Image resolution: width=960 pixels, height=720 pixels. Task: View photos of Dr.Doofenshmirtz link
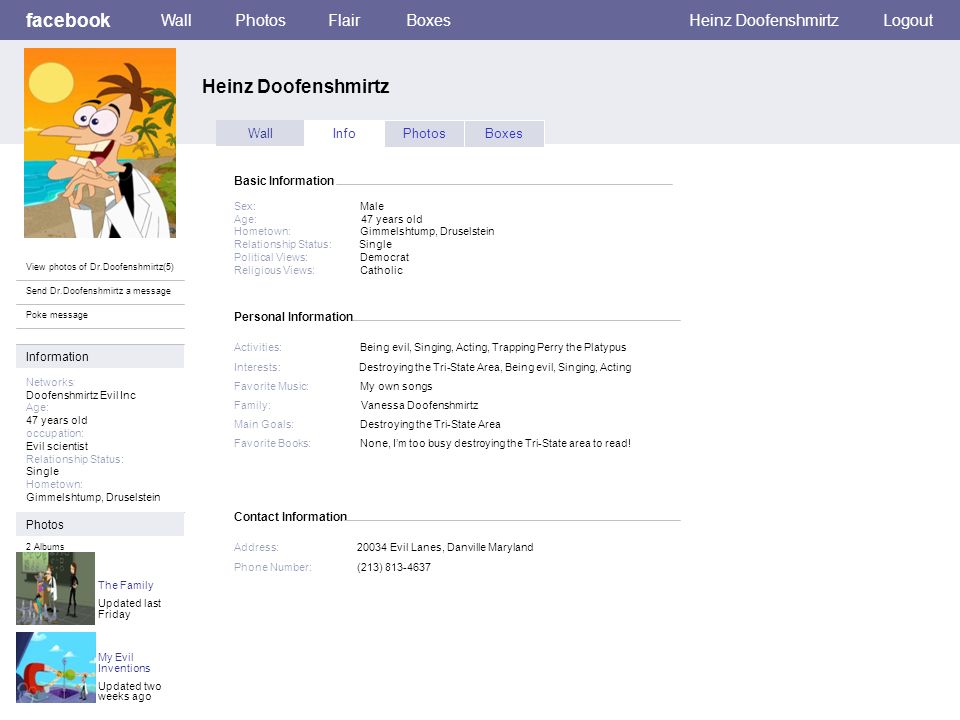pyautogui.click(x=100, y=267)
